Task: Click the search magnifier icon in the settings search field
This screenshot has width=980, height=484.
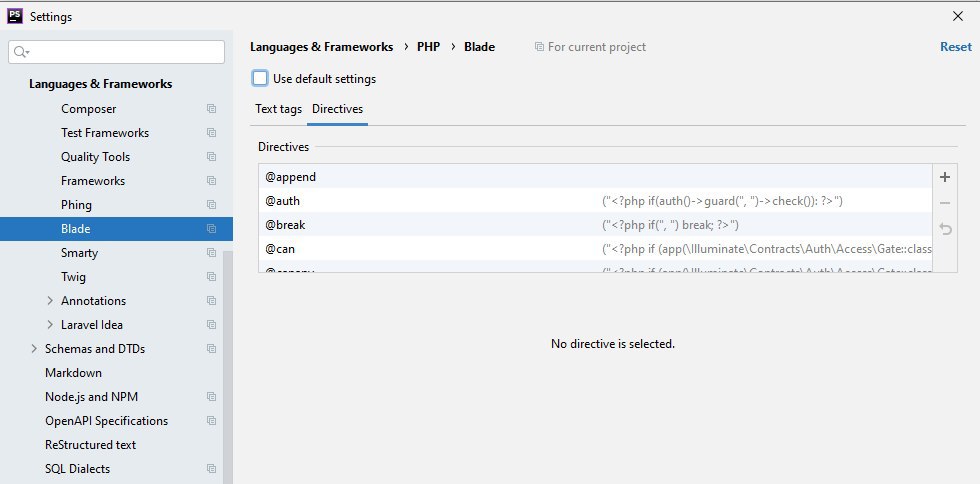Action: [x=21, y=52]
